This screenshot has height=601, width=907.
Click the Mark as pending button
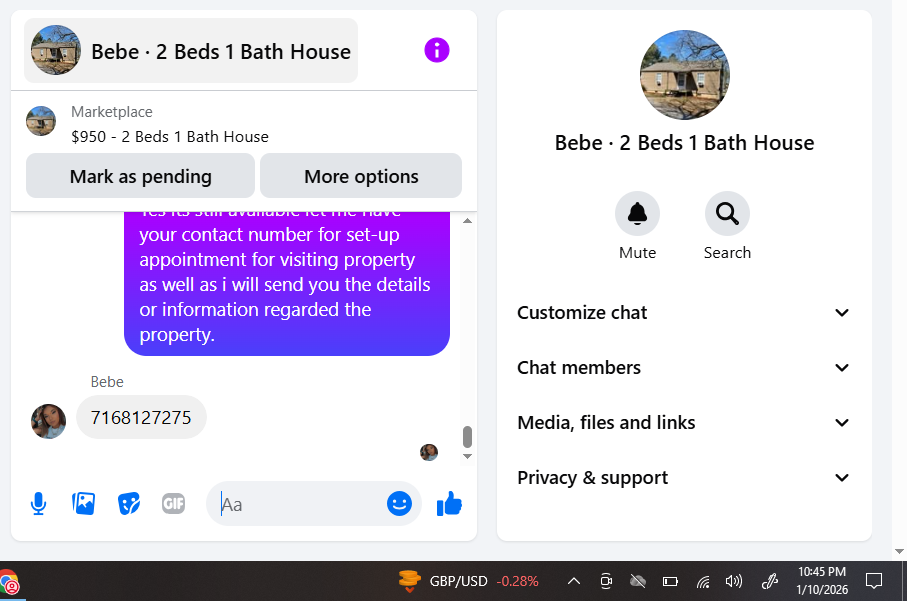tap(141, 176)
